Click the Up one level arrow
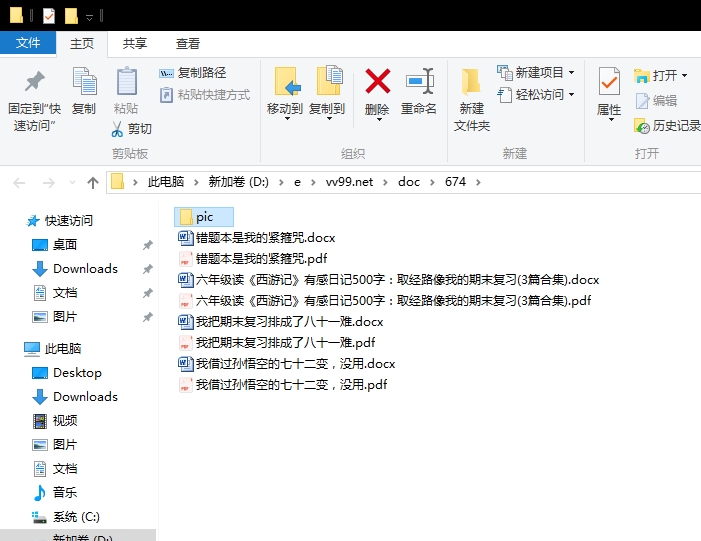The height and width of the screenshot is (541, 701). [93, 182]
